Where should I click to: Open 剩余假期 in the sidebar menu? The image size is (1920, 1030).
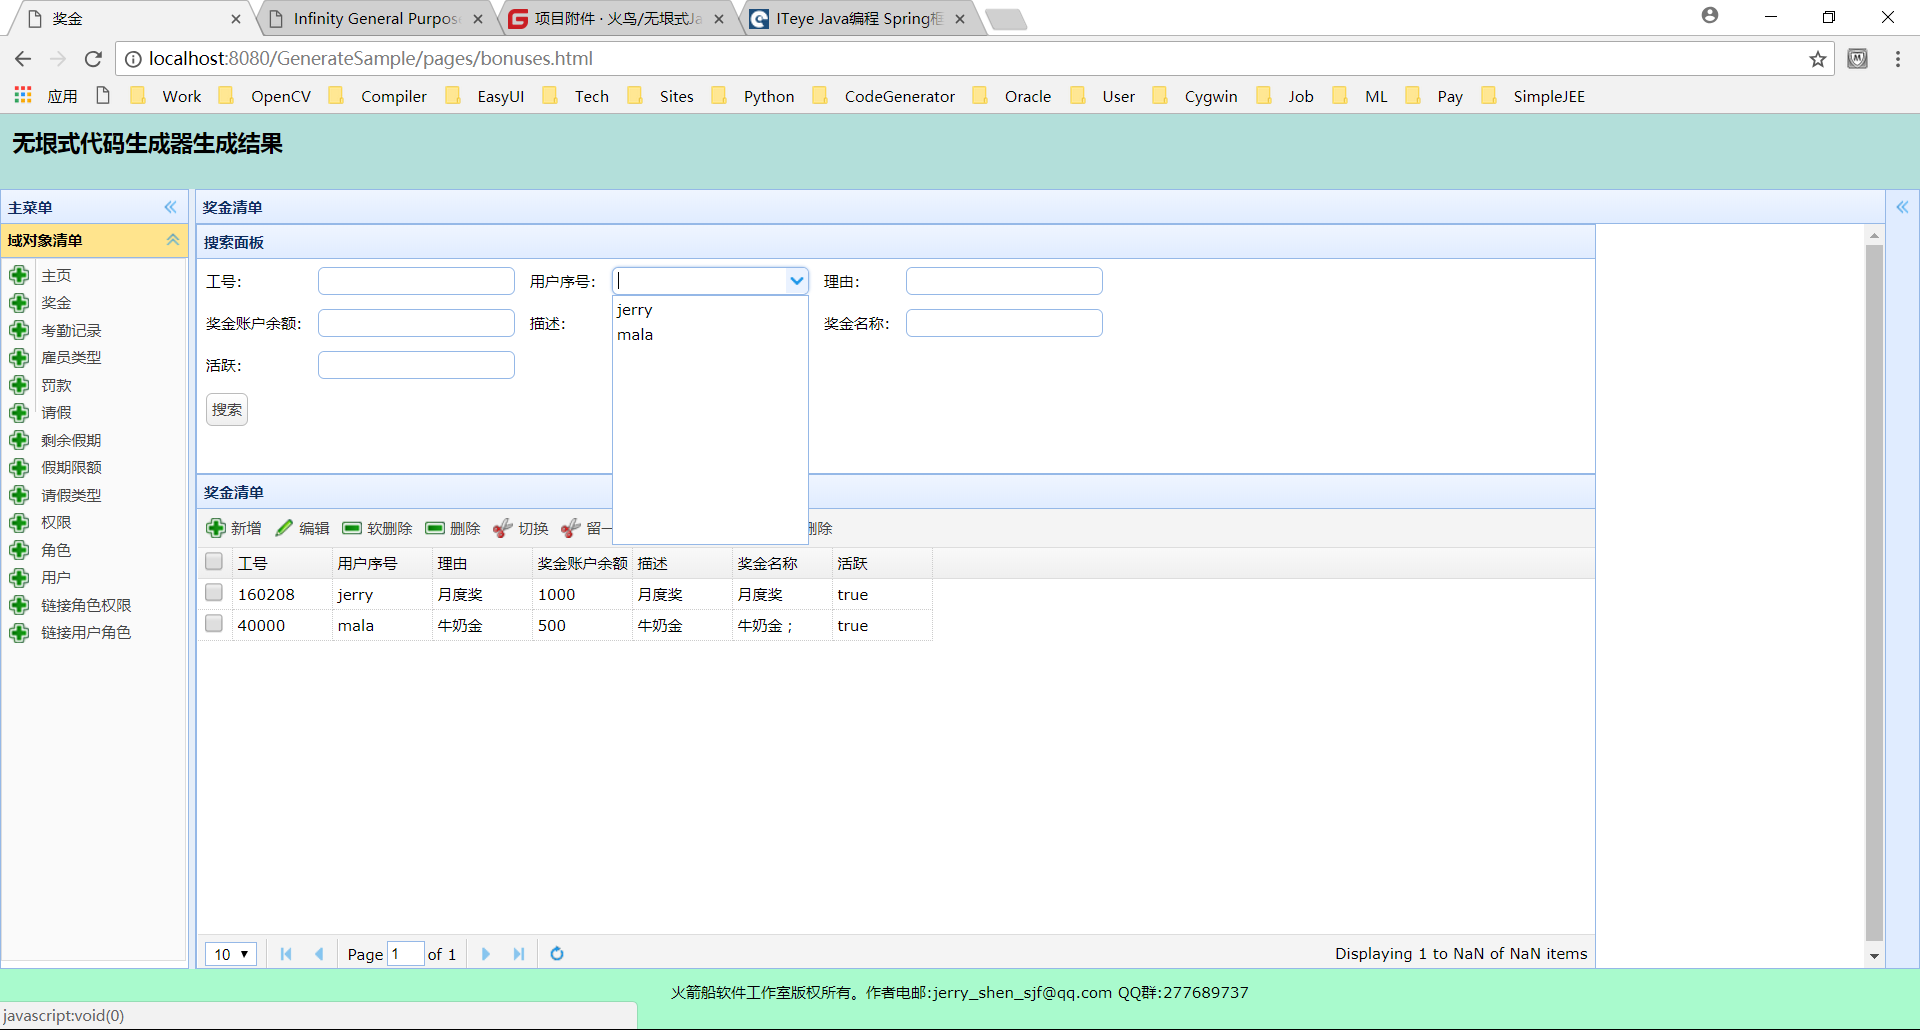coord(71,440)
